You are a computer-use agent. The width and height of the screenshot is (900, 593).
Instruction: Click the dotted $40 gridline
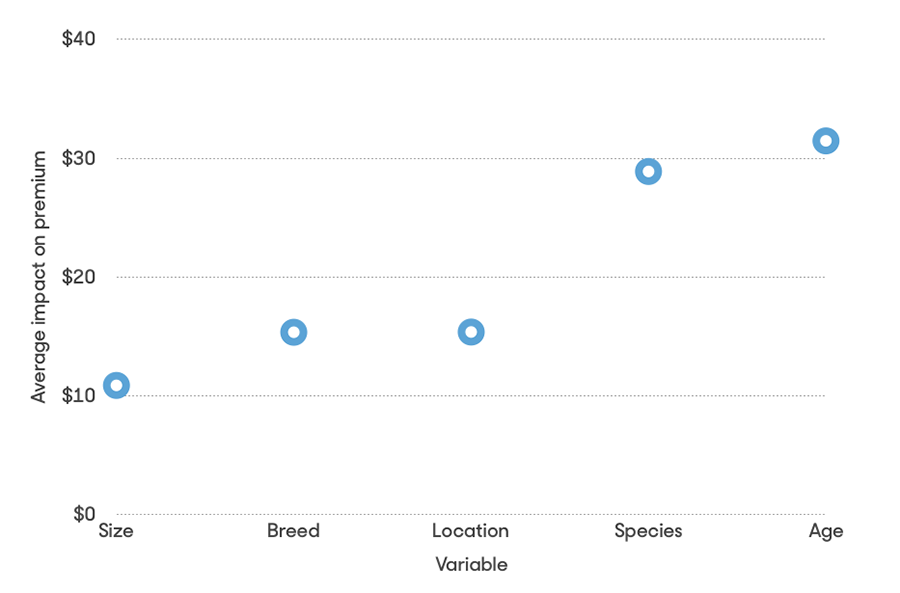tap(470, 39)
